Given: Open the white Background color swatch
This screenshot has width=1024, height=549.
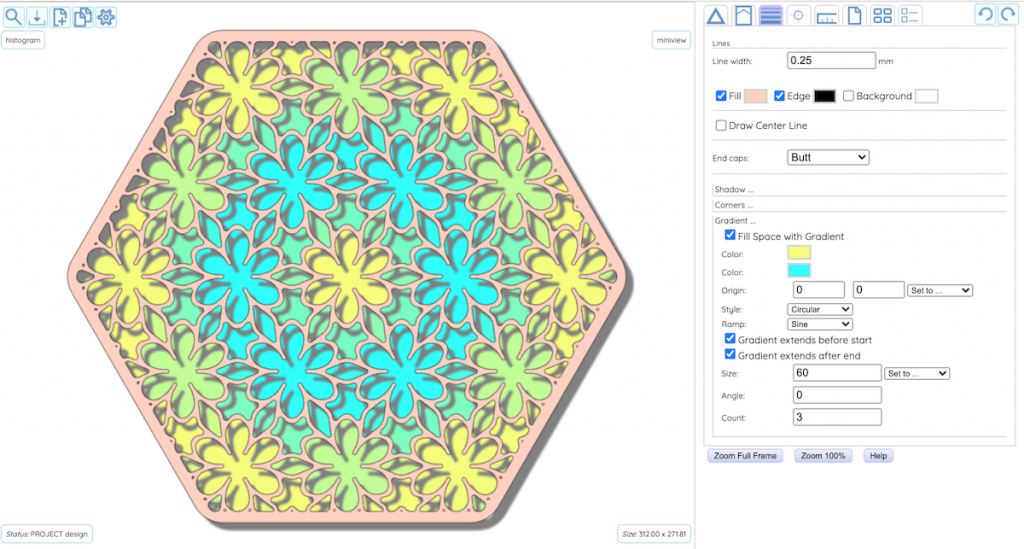Looking at the screenshot, I should pos(926,96).
